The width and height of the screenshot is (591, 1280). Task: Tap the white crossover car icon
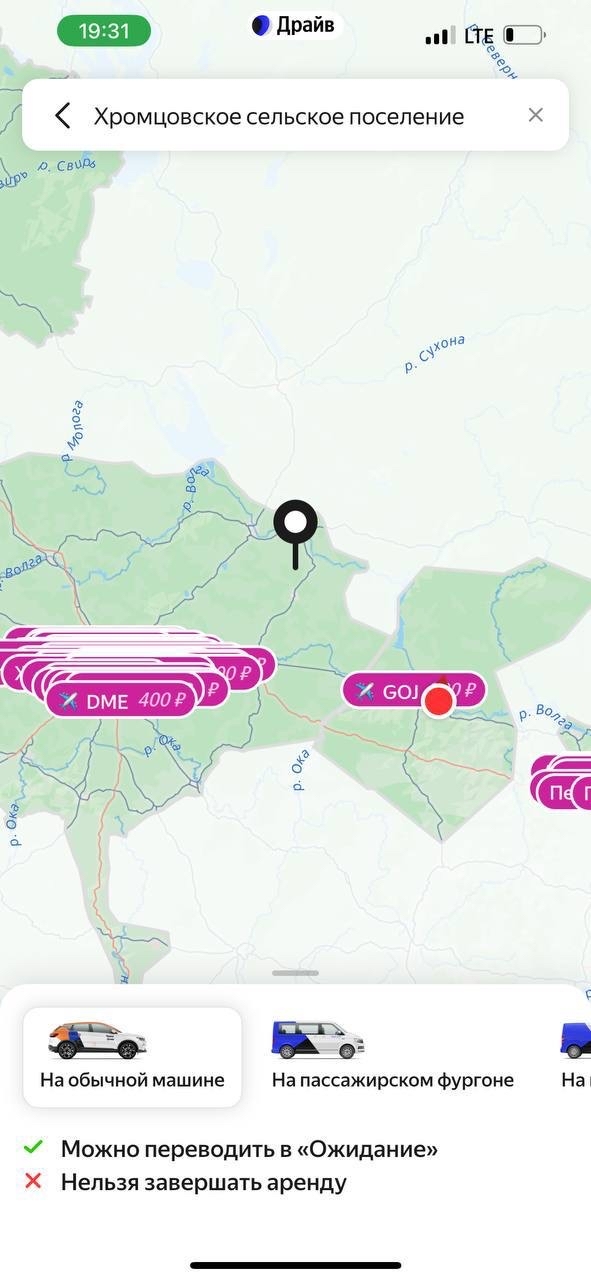point(98,1040)
